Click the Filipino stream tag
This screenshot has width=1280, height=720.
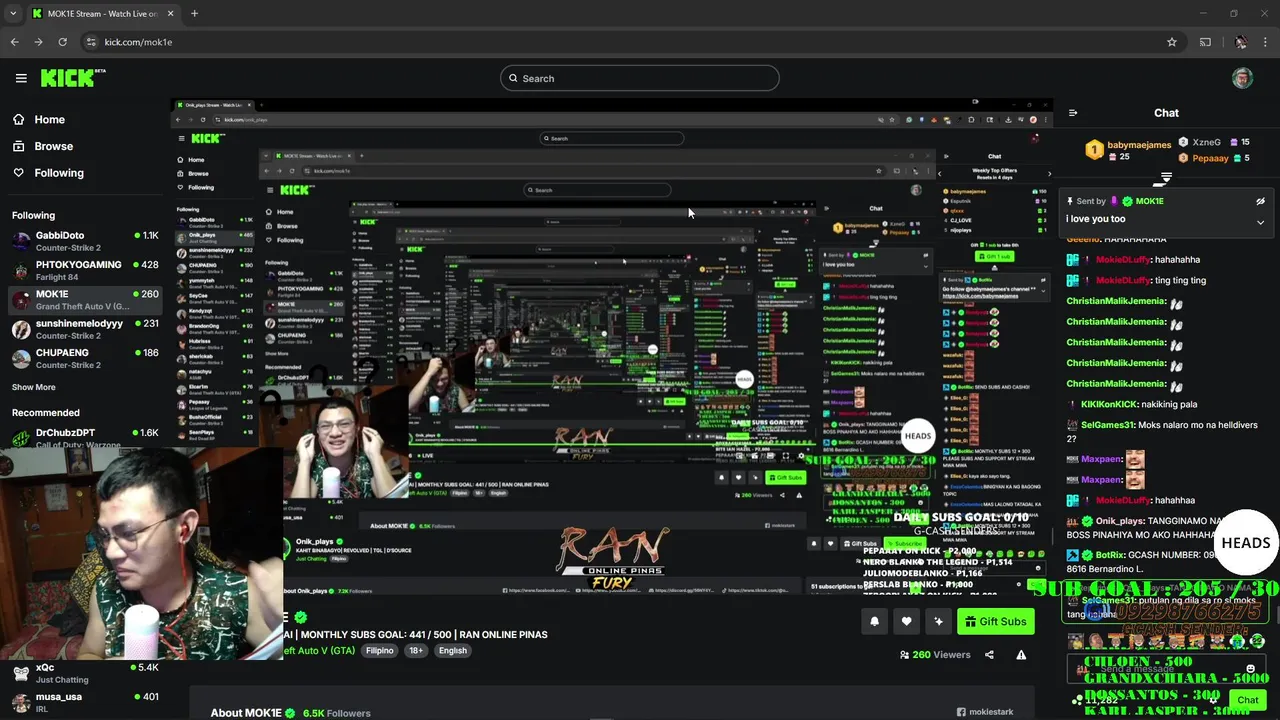(380, 650)
